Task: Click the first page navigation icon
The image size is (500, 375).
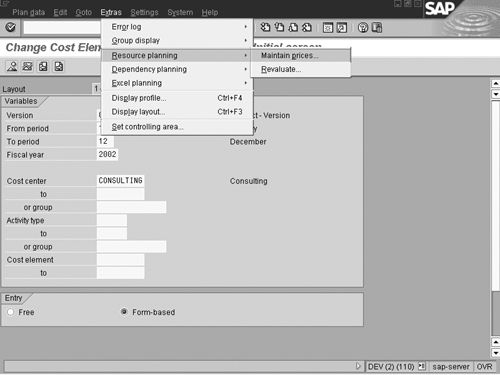Action: [x=265, y=27]
